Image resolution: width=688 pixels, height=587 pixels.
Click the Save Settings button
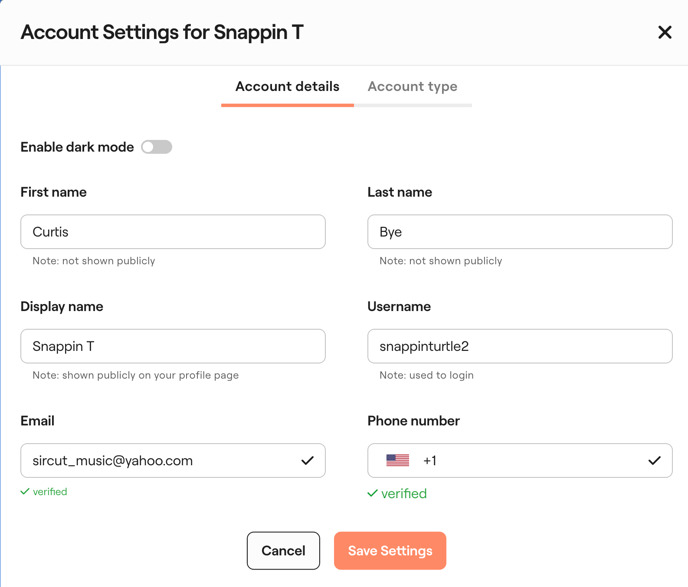pos(390,551)
